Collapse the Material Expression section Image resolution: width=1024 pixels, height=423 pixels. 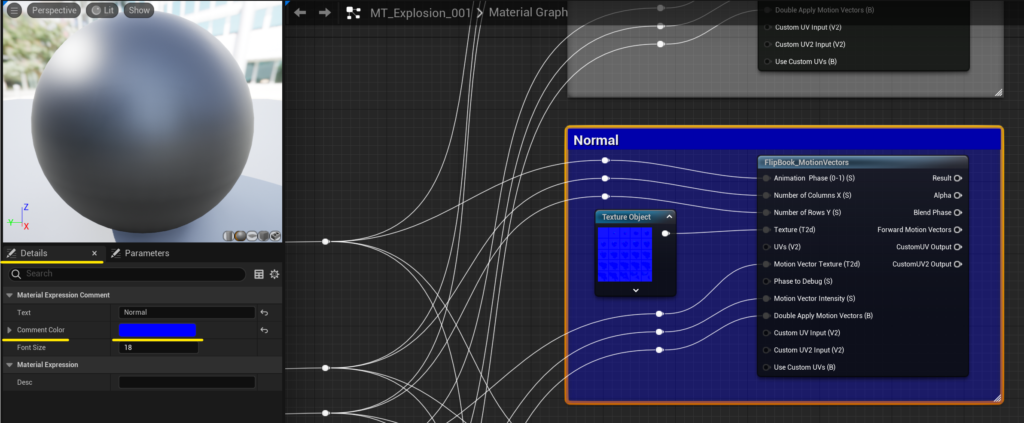[9, 365]
